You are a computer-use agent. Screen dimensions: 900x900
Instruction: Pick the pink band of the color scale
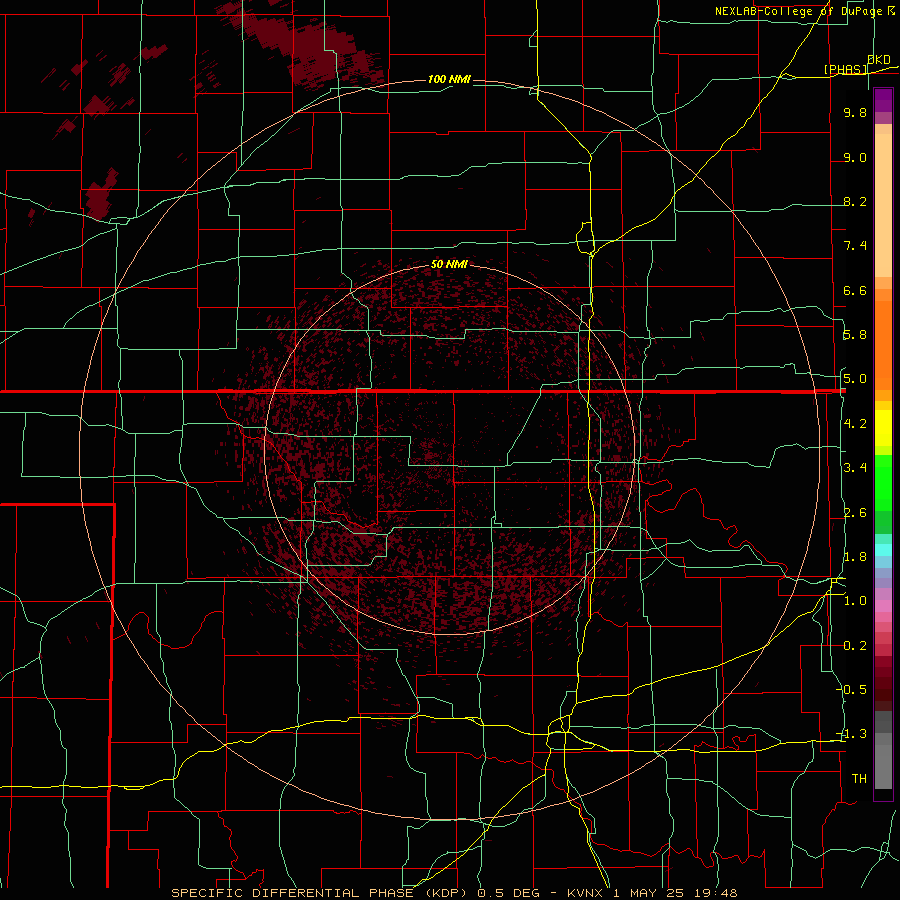(x=883, y=606)
